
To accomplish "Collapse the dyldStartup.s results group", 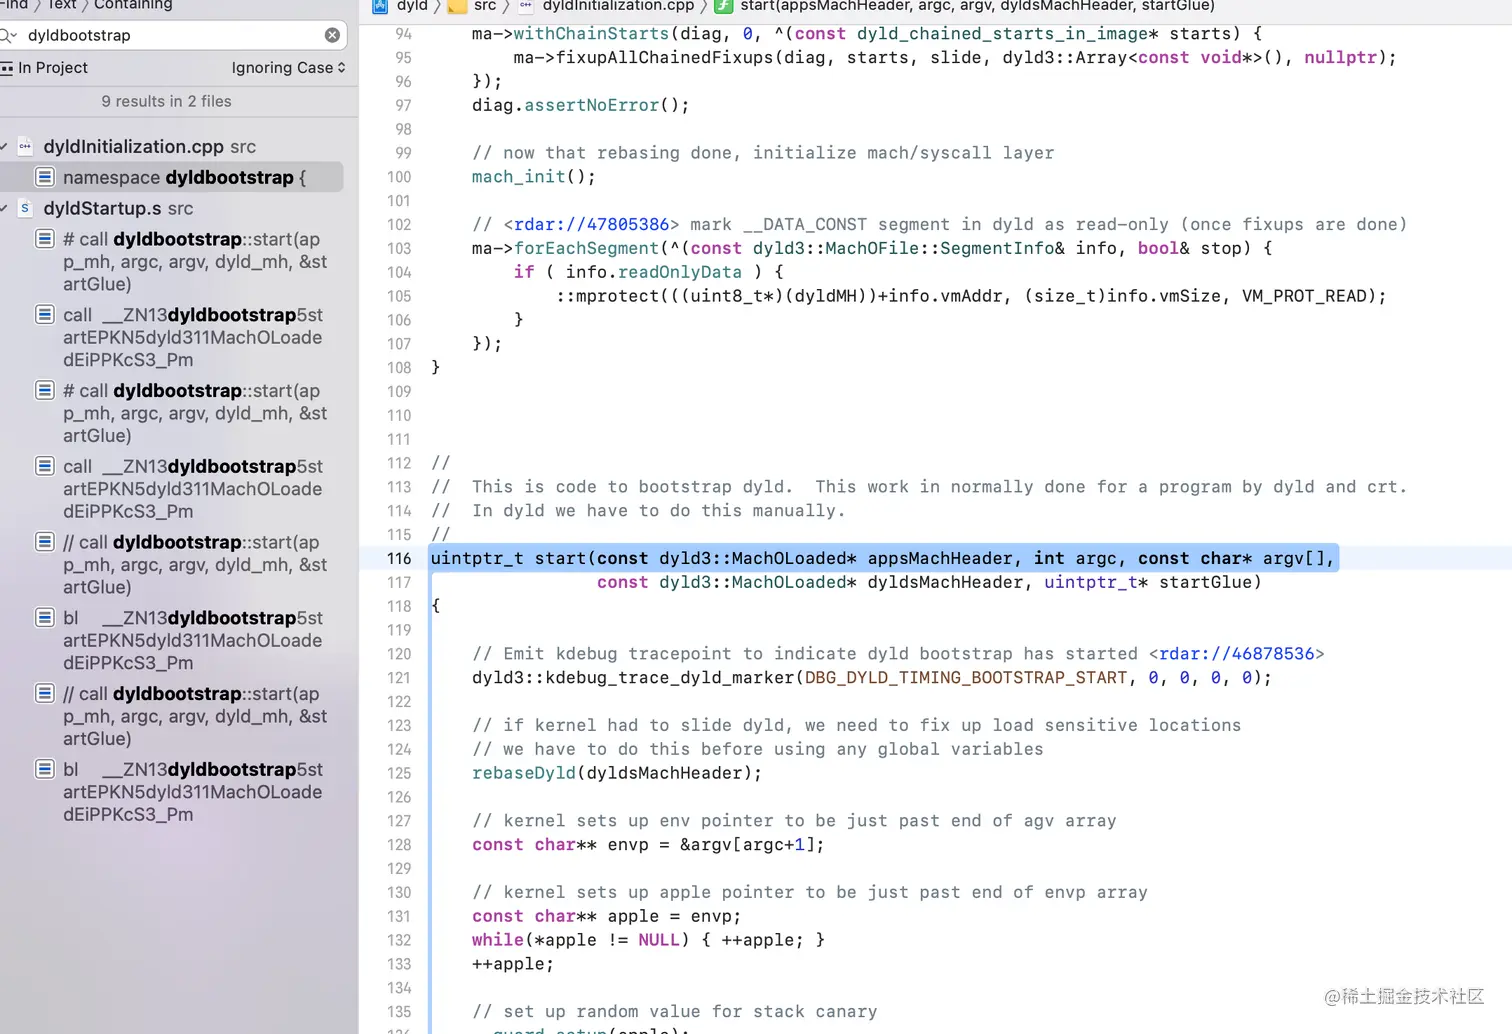I will [4, 208].
